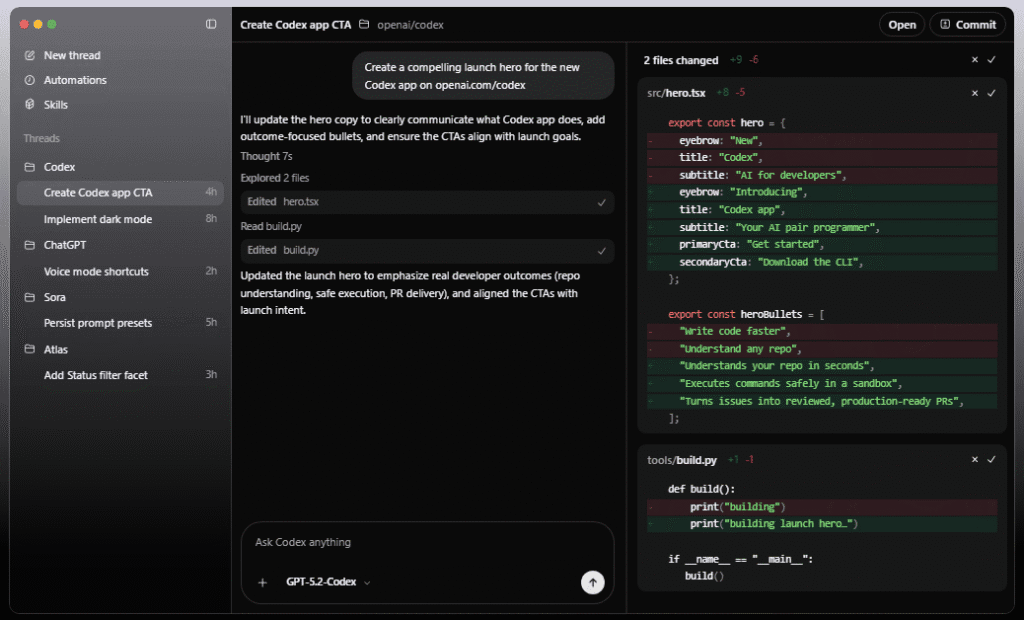Open the Voice mode shortcuts thread
Viewport: 1024px width, 620px height.
coord(96,271)
